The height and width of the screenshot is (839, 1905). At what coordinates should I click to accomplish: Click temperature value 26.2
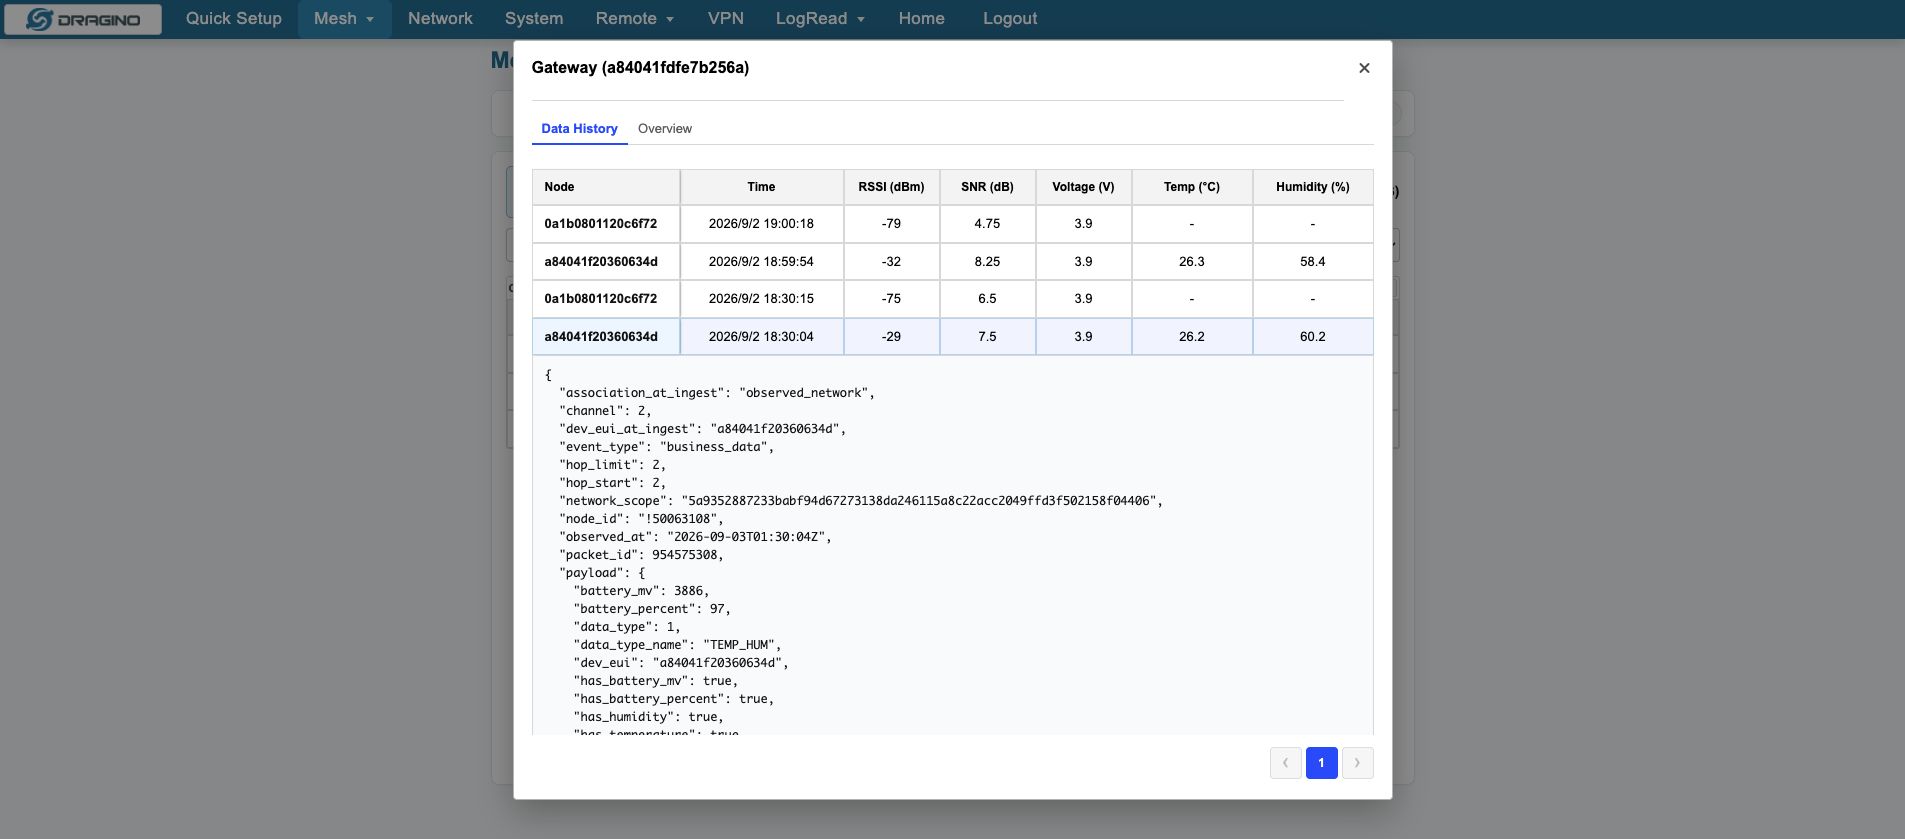coord(1192,337)
